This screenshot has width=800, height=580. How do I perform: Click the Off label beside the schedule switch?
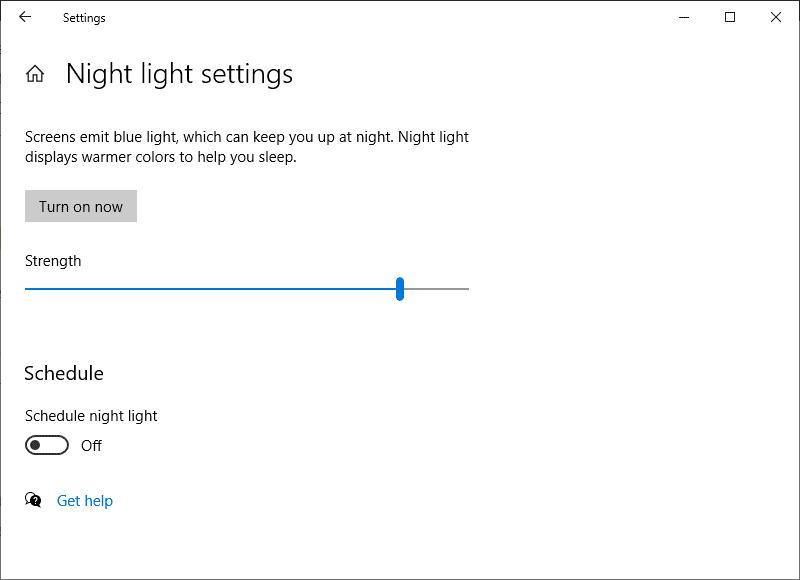tap(92, 445)
